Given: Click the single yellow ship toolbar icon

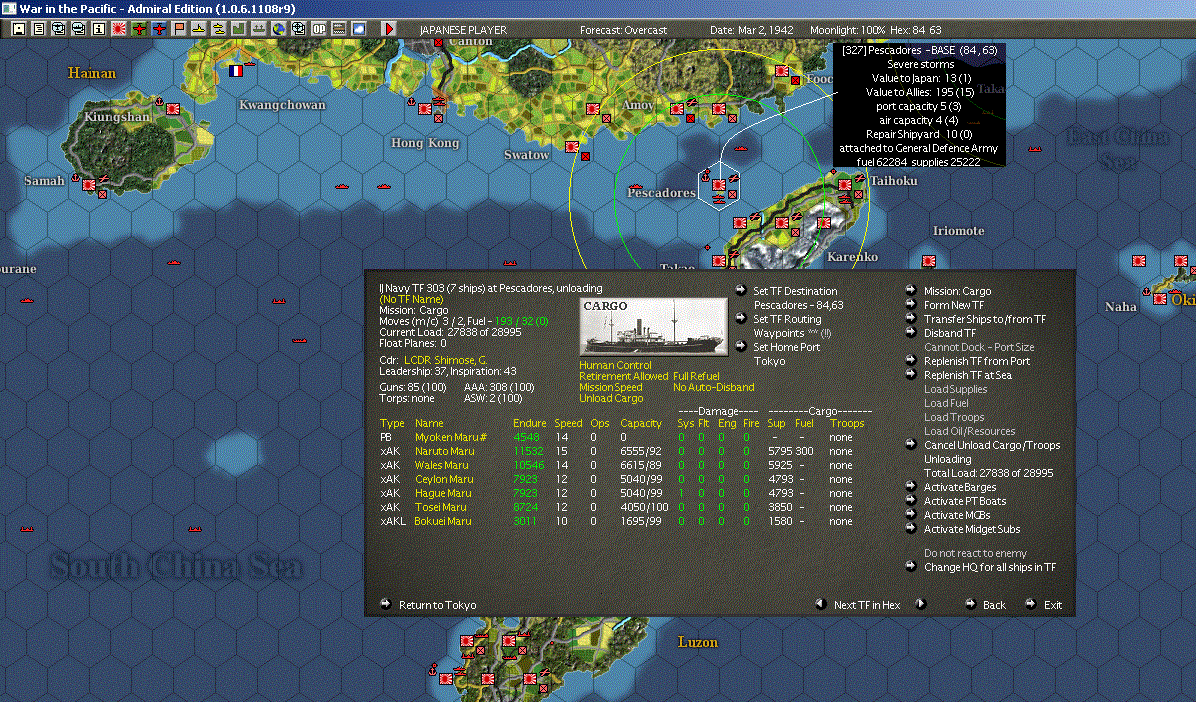Looking at the screenshot, I should point(198,29).
